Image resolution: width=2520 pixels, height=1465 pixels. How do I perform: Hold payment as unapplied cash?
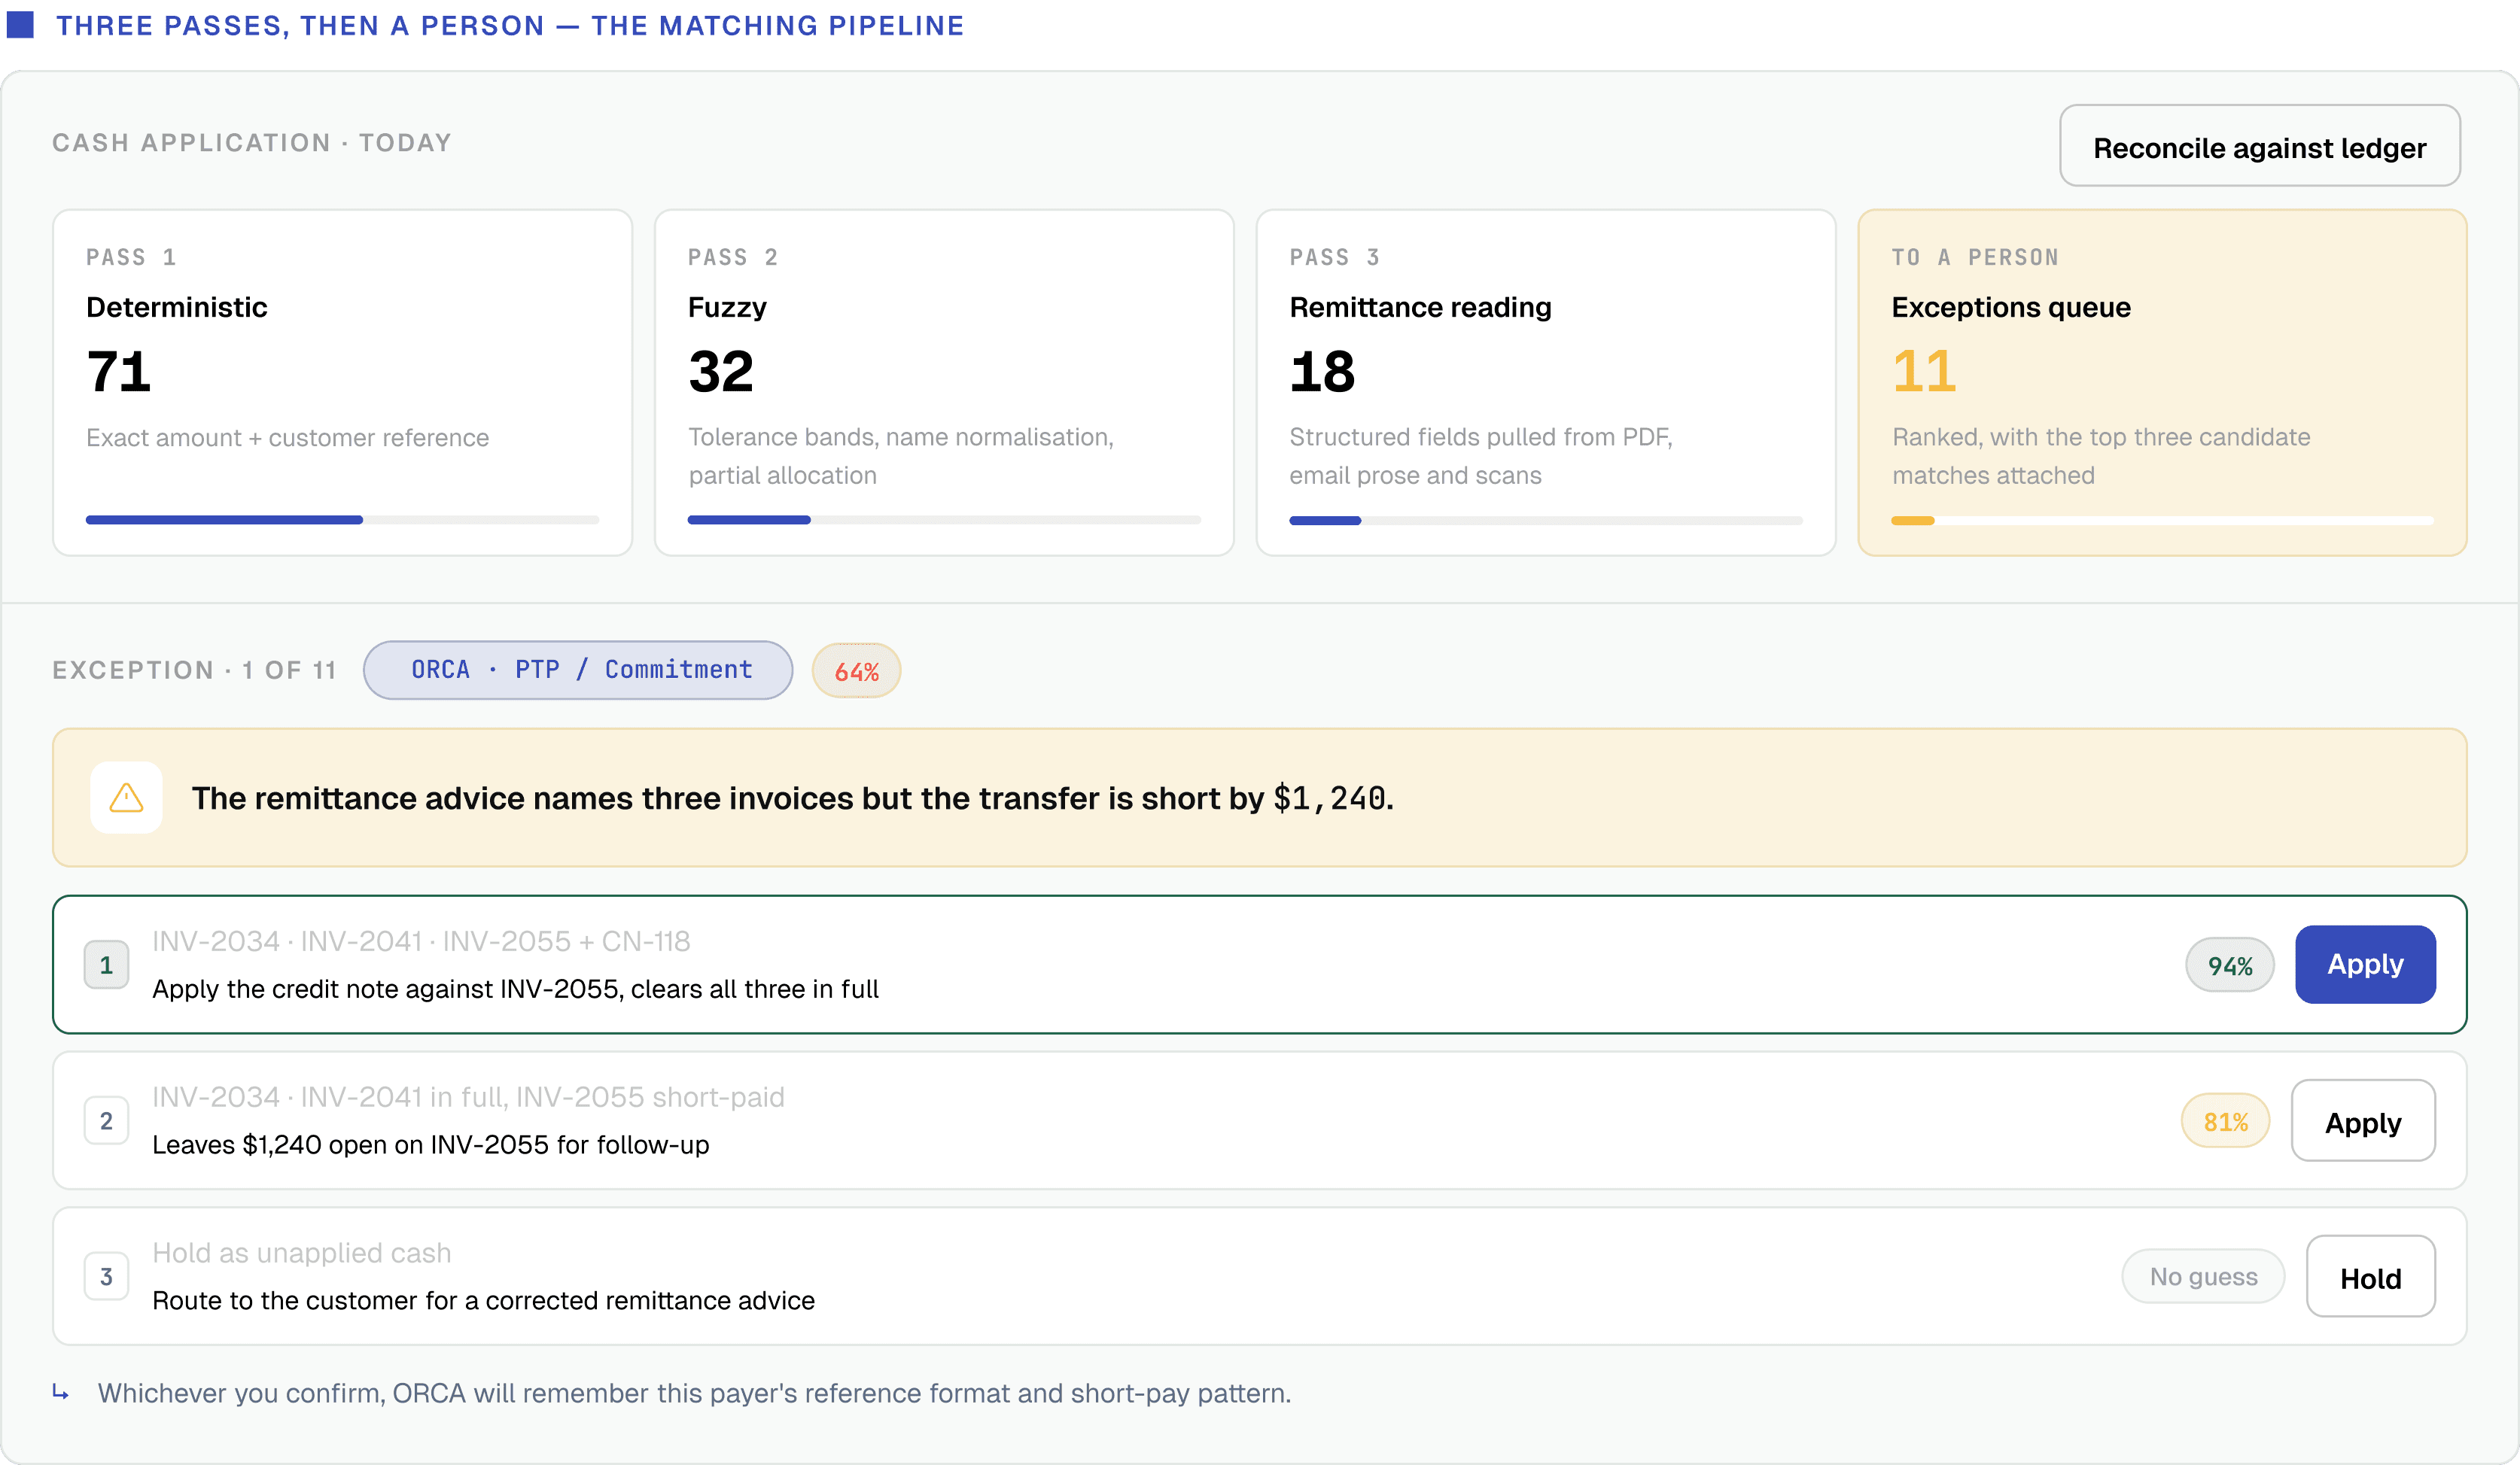2370,1277
